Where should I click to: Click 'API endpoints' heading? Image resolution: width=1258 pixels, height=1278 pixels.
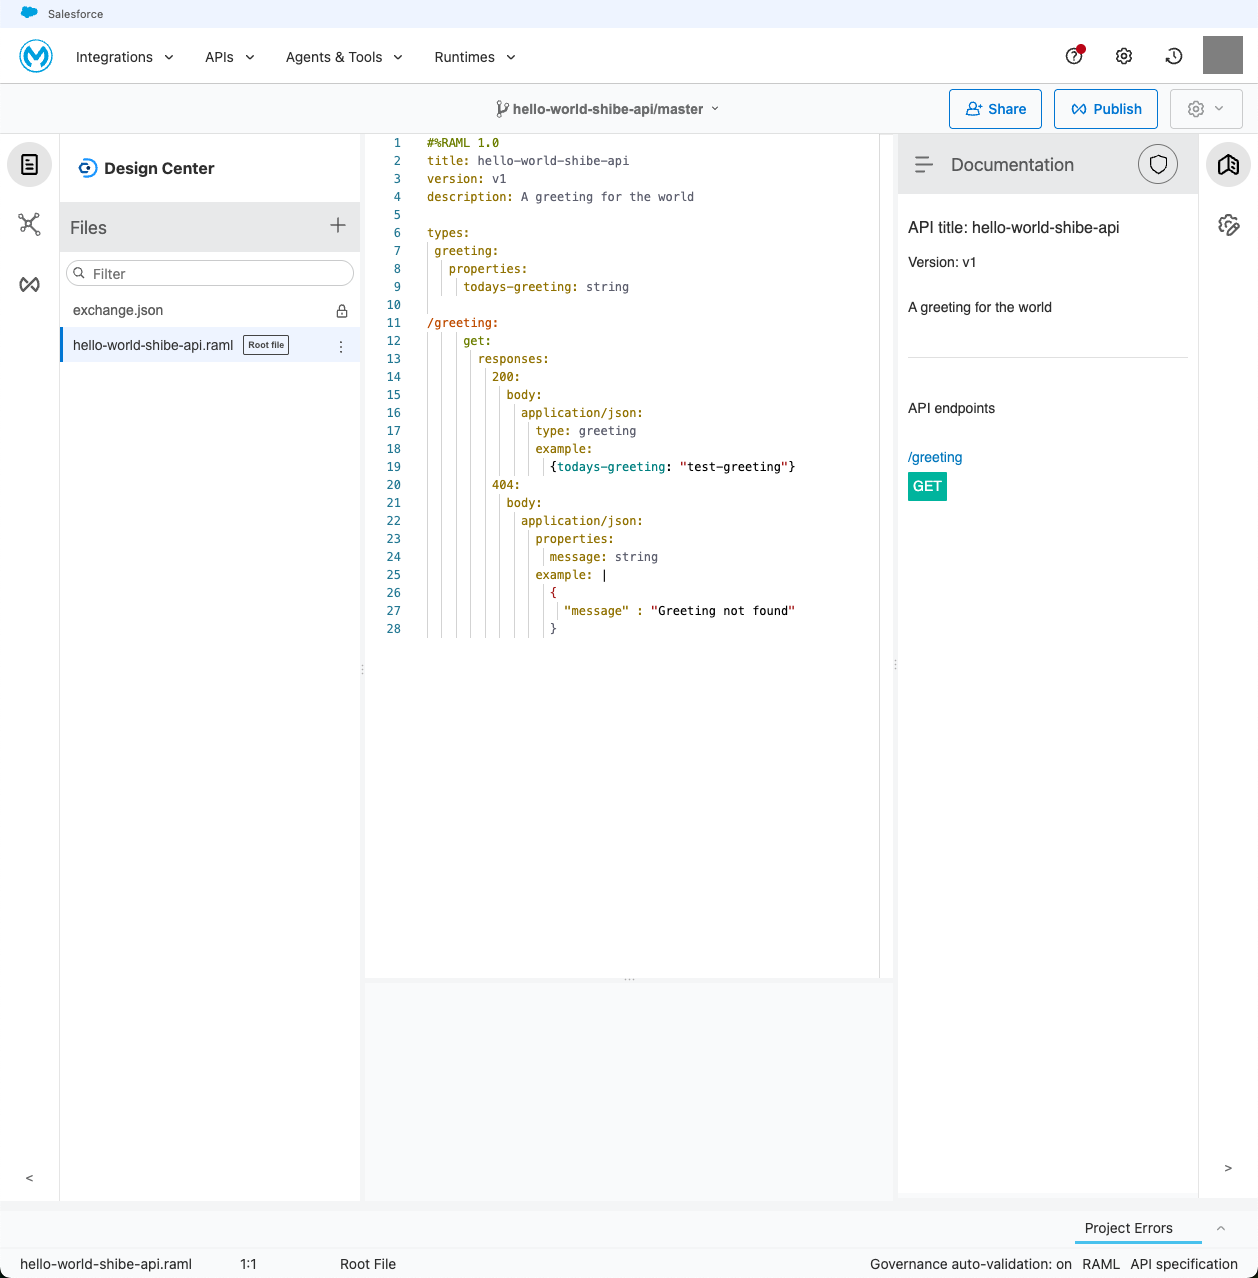pos(952,408)
